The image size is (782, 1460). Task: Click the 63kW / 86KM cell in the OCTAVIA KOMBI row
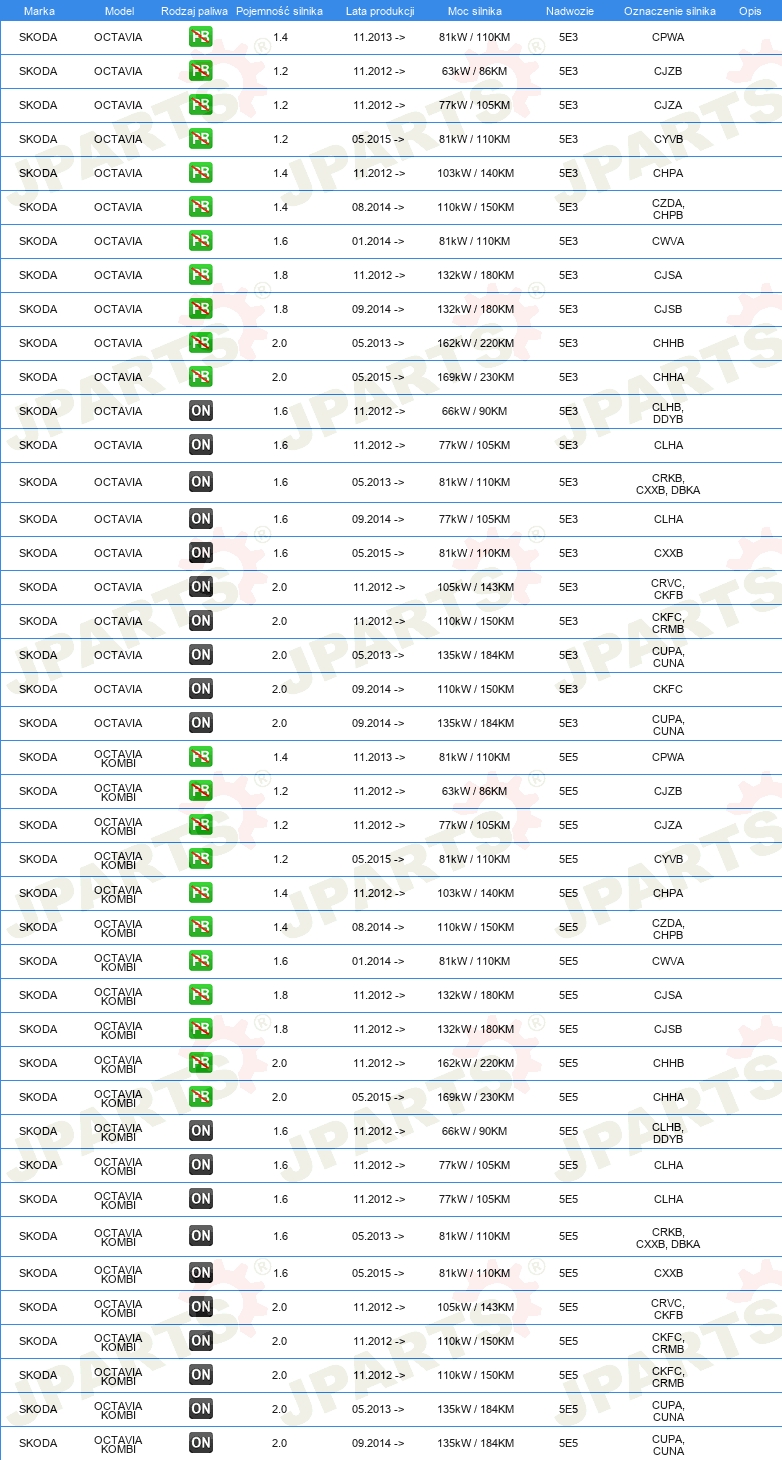coord(476,791)
